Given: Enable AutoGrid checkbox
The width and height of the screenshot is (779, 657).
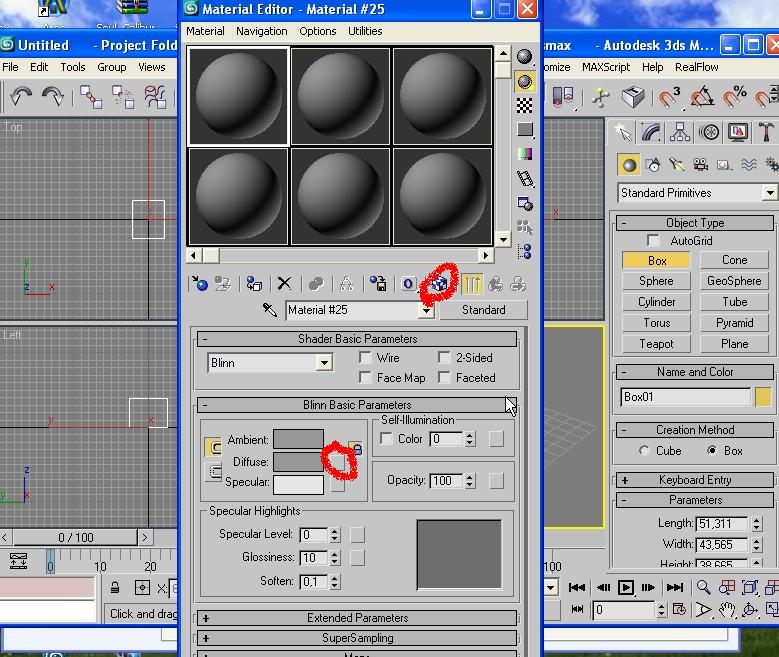Looking at the screenshot, I should click(x=654, y=241).
